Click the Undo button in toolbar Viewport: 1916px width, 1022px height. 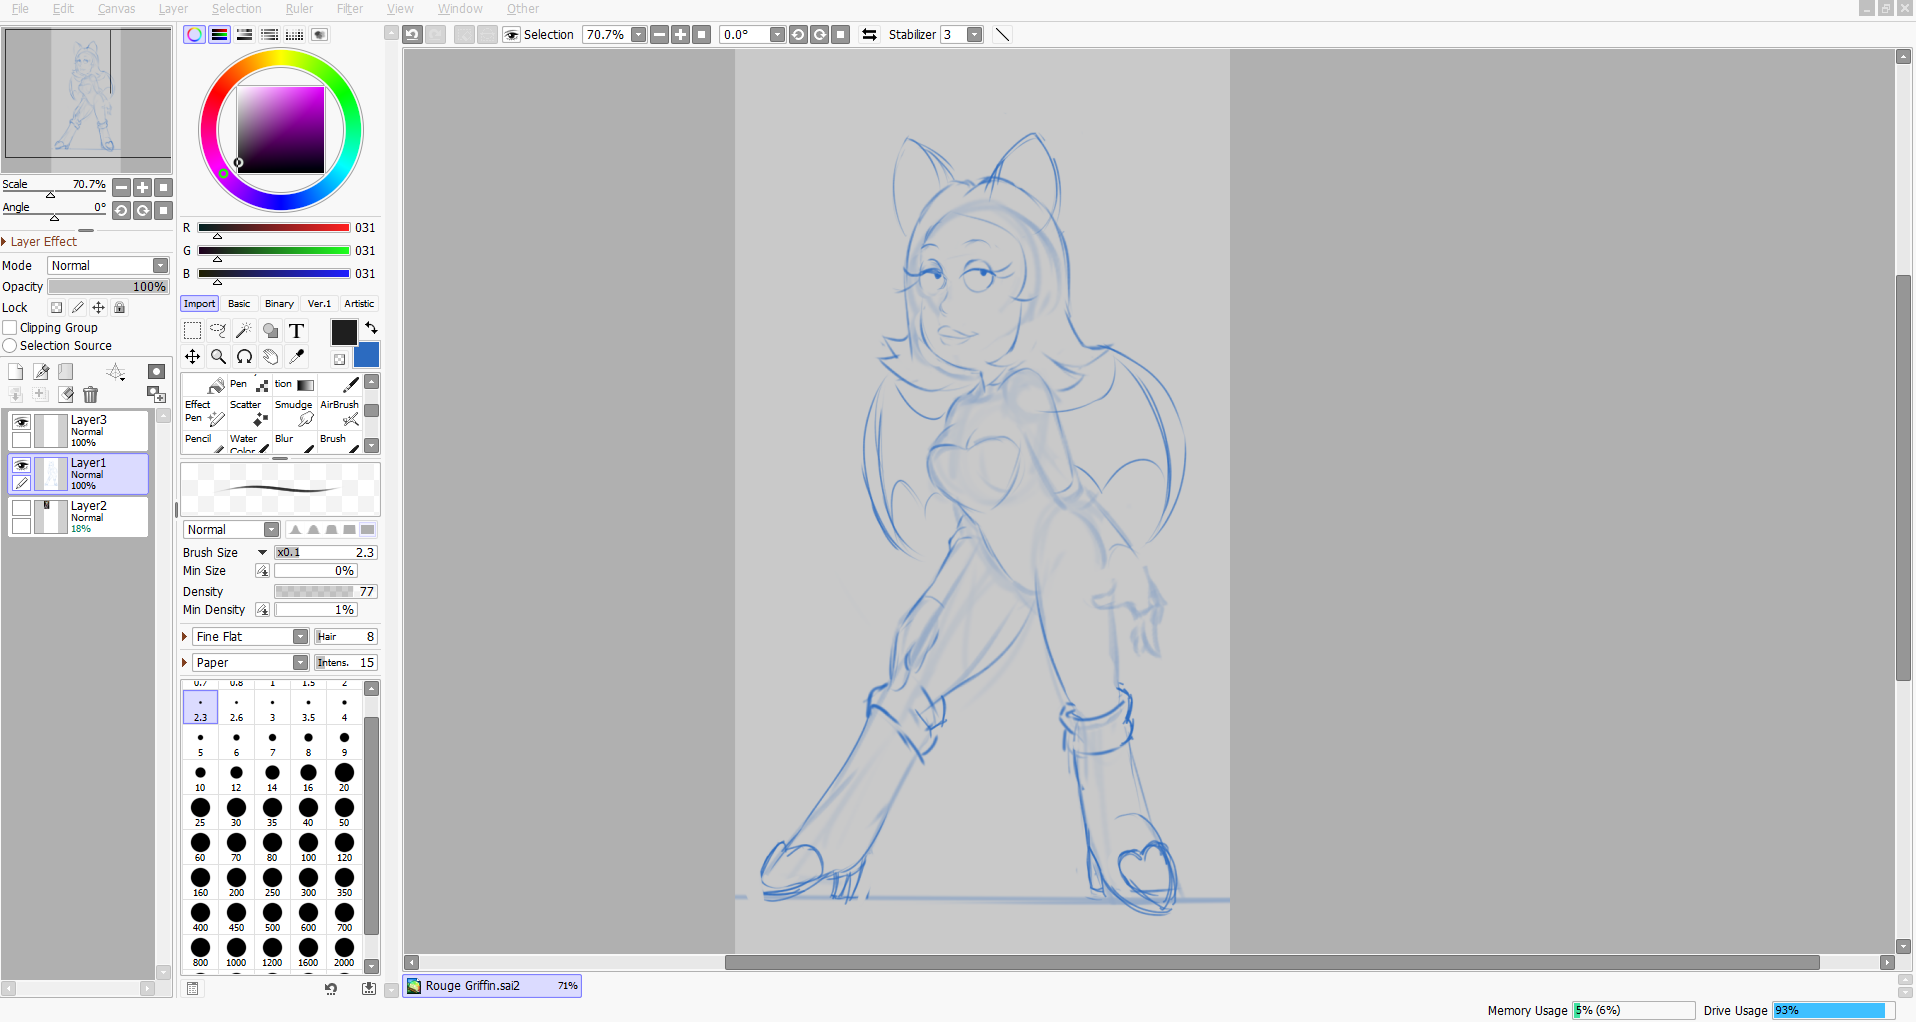point(412,35)
